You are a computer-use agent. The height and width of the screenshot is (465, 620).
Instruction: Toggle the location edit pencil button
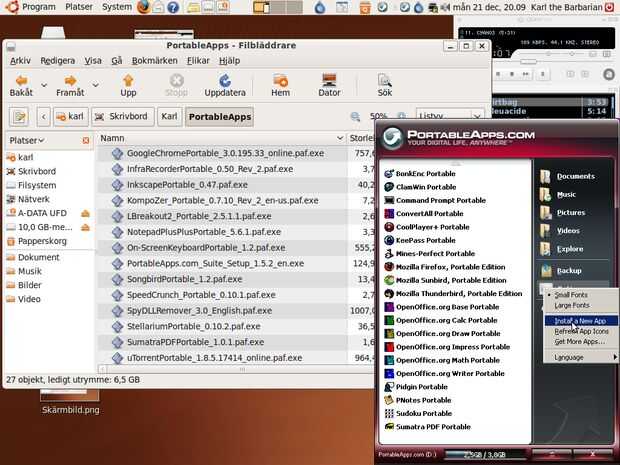(x=19, y=117)
